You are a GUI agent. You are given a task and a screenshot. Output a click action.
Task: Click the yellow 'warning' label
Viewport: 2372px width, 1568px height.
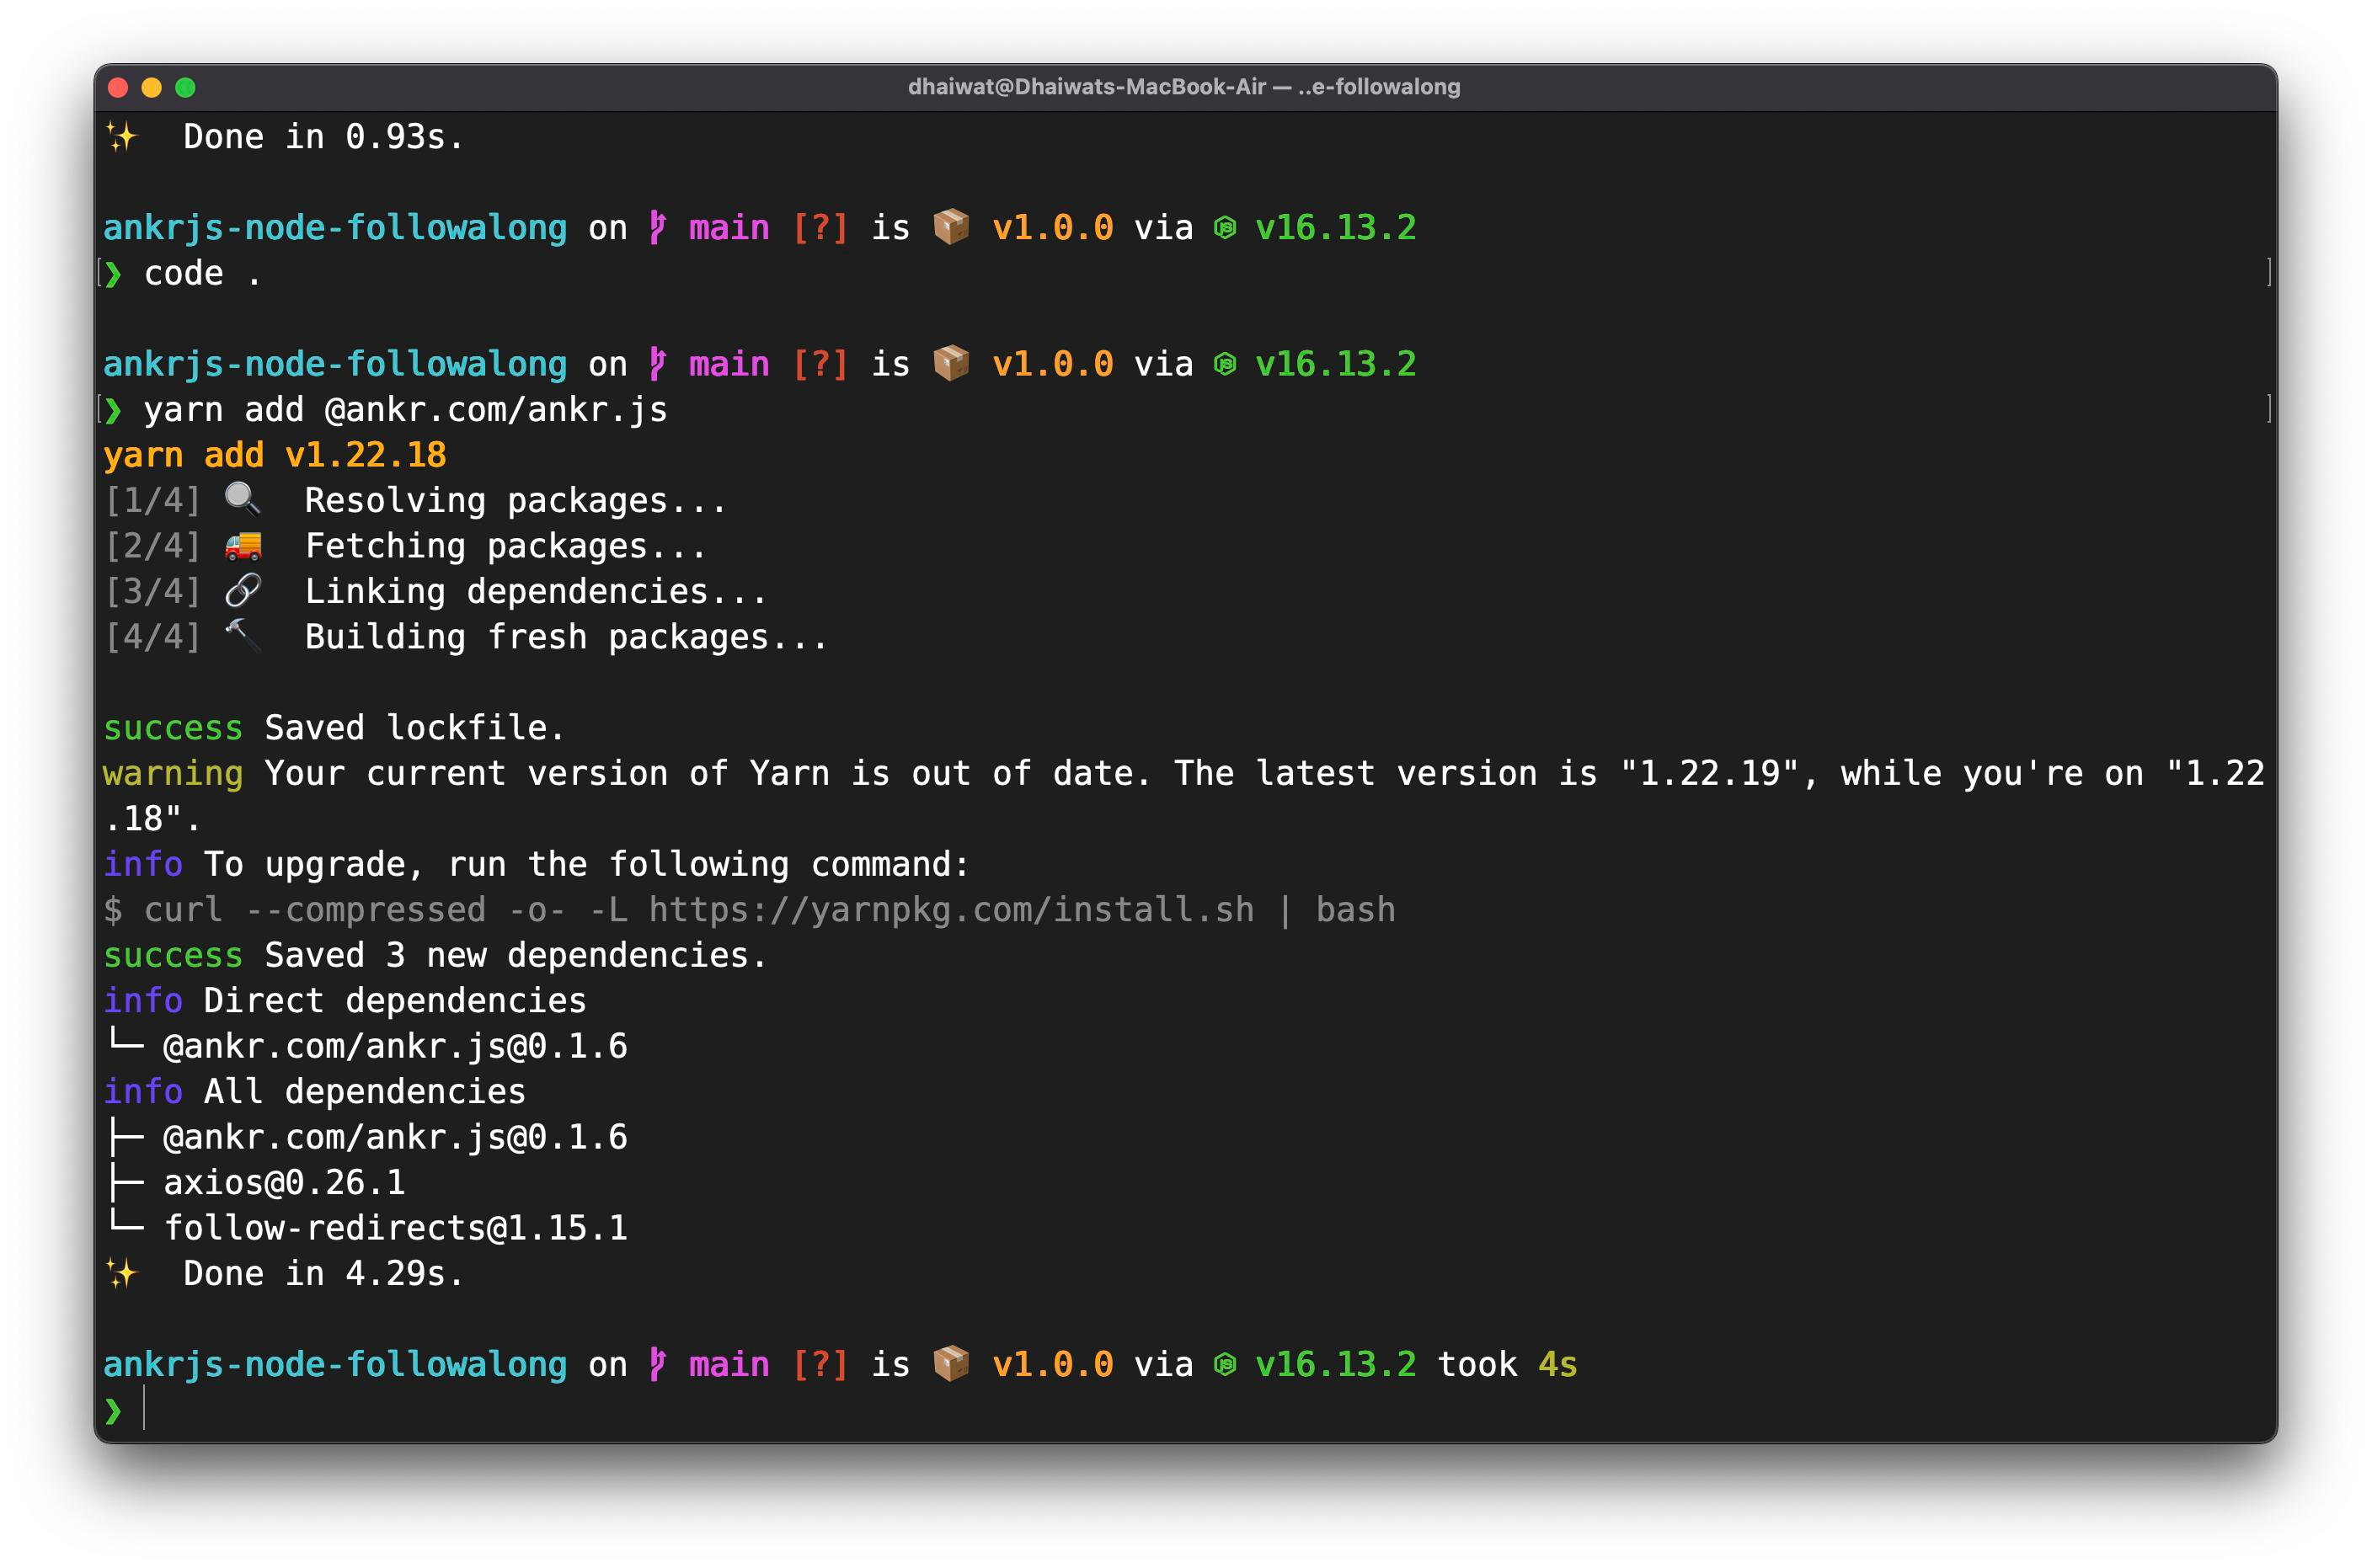tap(173, 774)
